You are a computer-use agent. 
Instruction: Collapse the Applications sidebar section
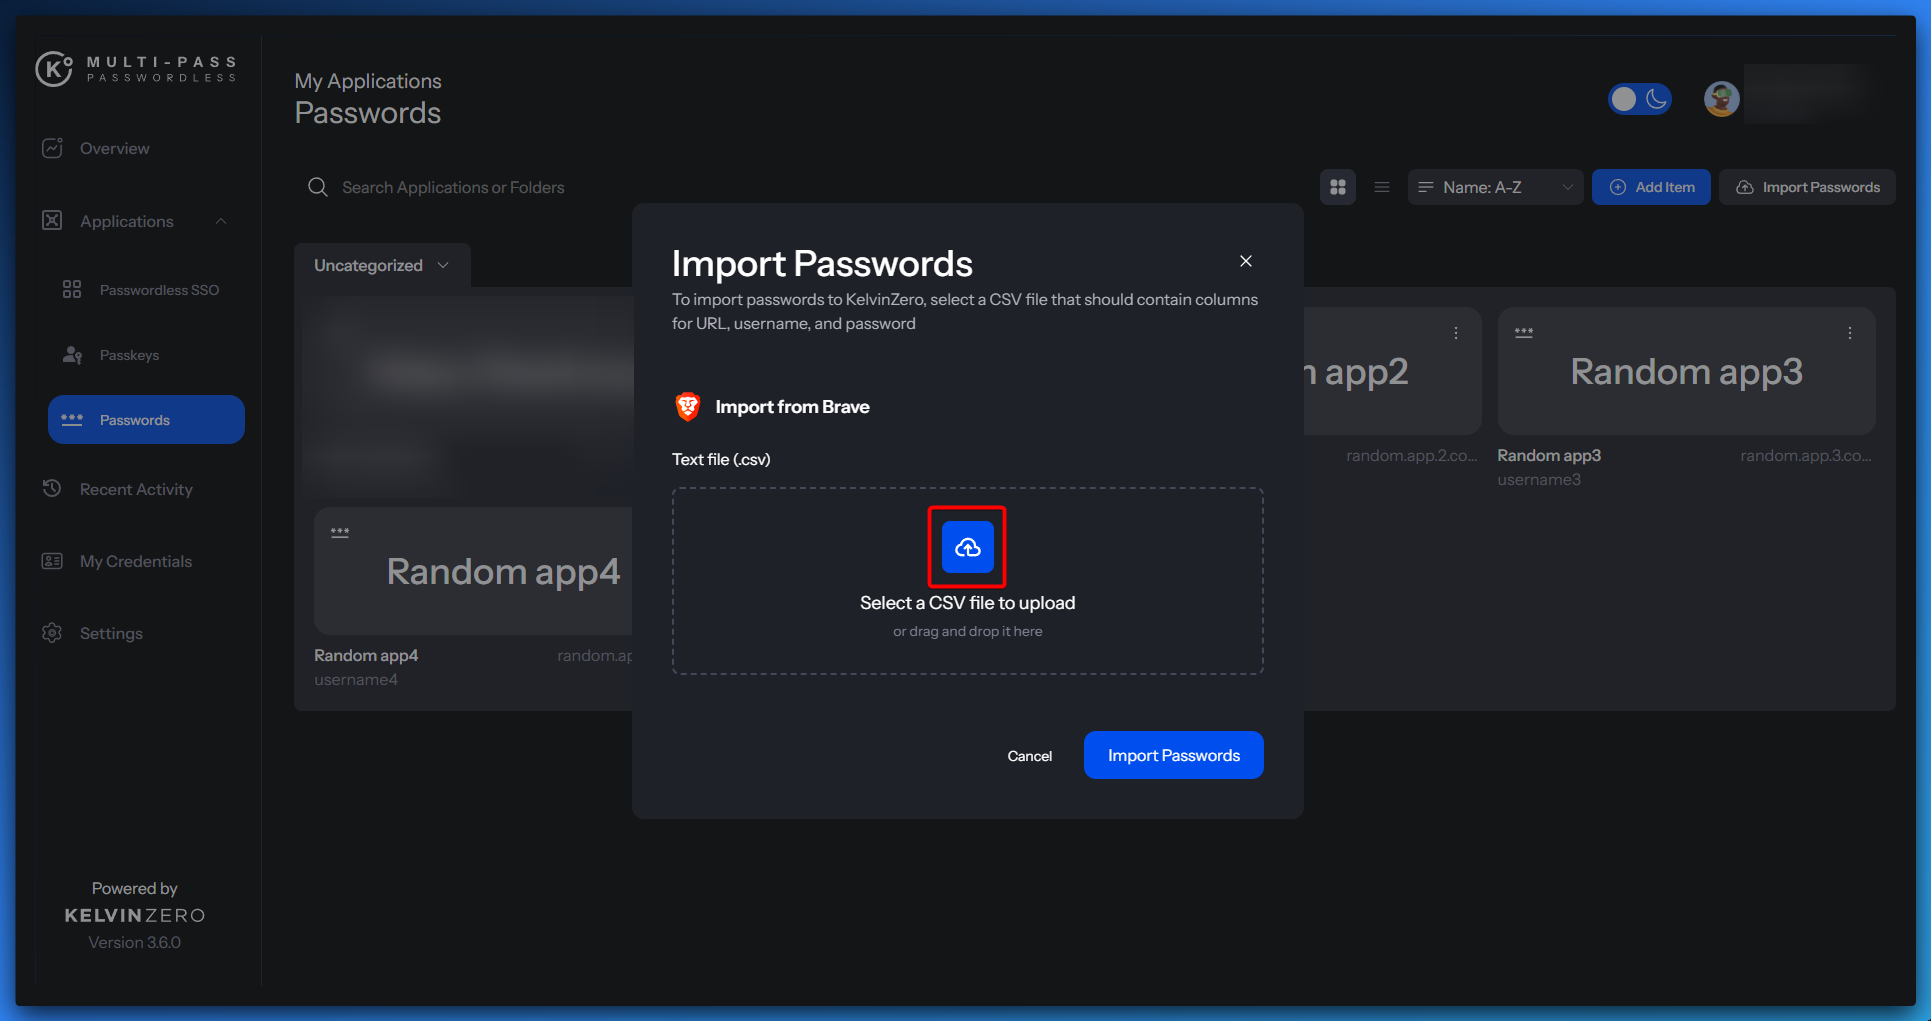[221, 221]
